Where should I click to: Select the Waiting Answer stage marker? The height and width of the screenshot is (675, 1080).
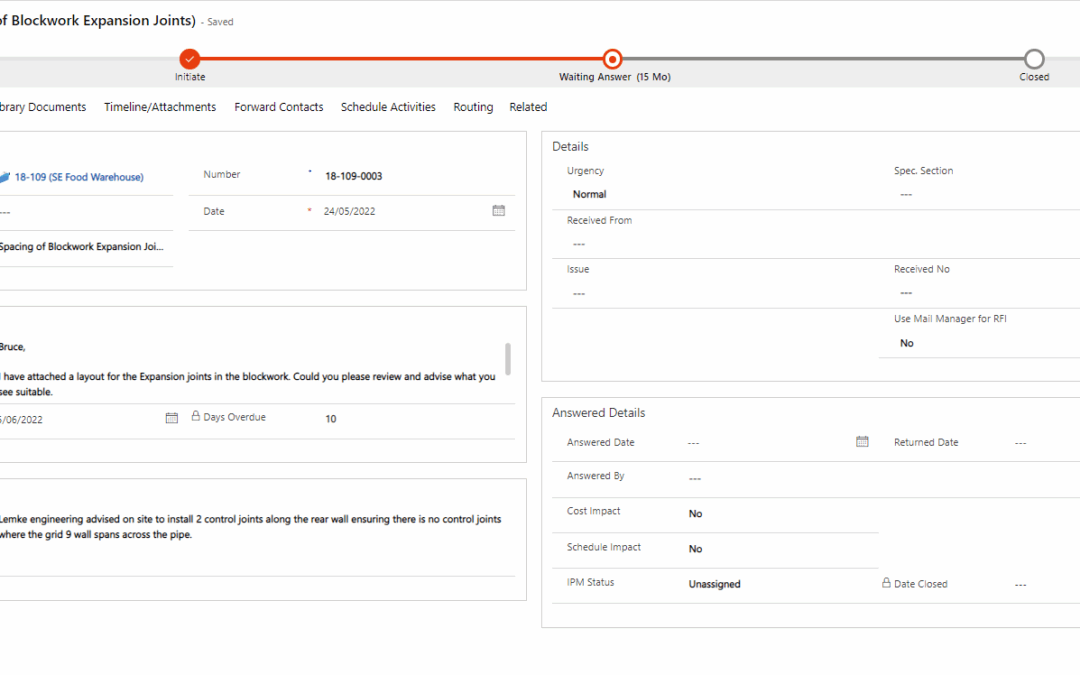[612, 59]
